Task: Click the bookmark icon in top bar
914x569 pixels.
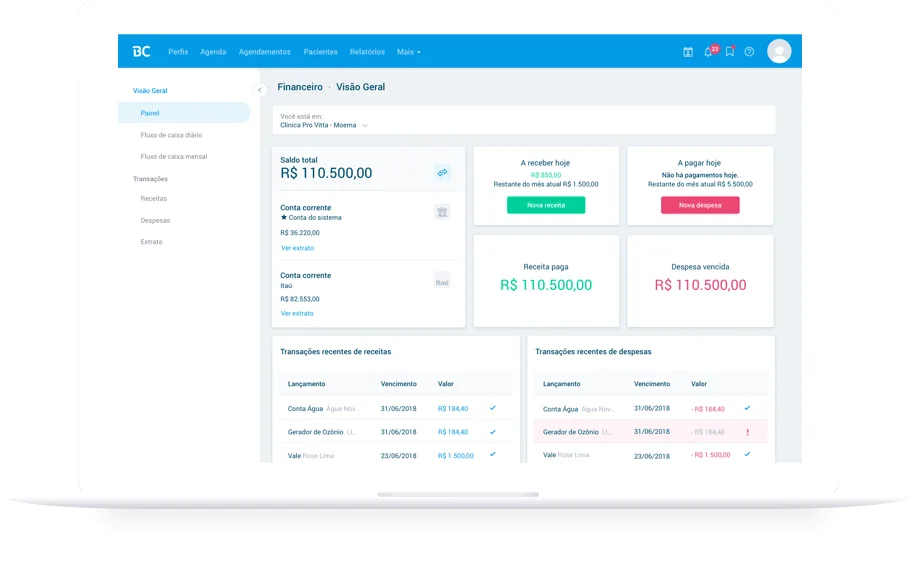Action: (729, 52)
